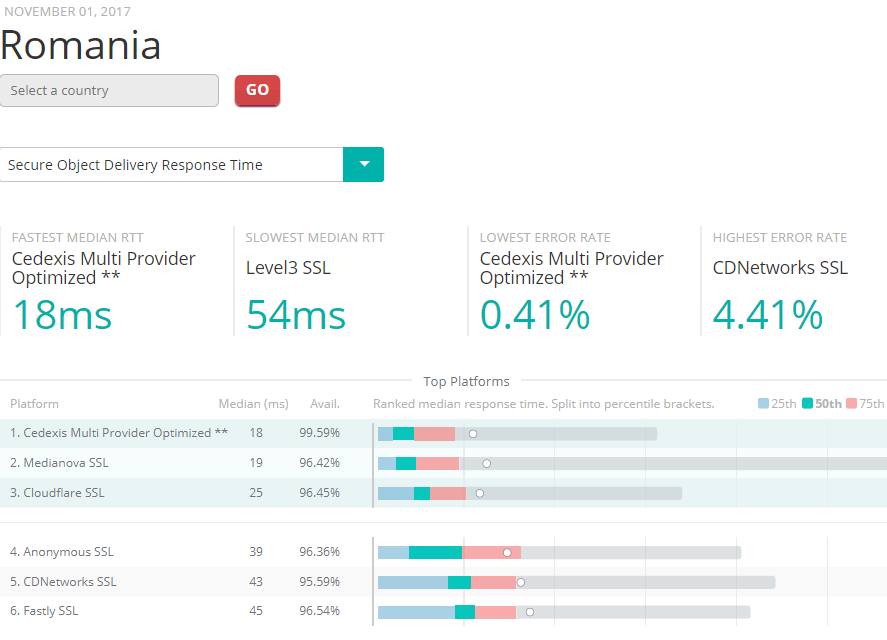887x640 pixels.
Task: Click the Romania page heading
Action: pyautogui.click(x=81, y=45)
